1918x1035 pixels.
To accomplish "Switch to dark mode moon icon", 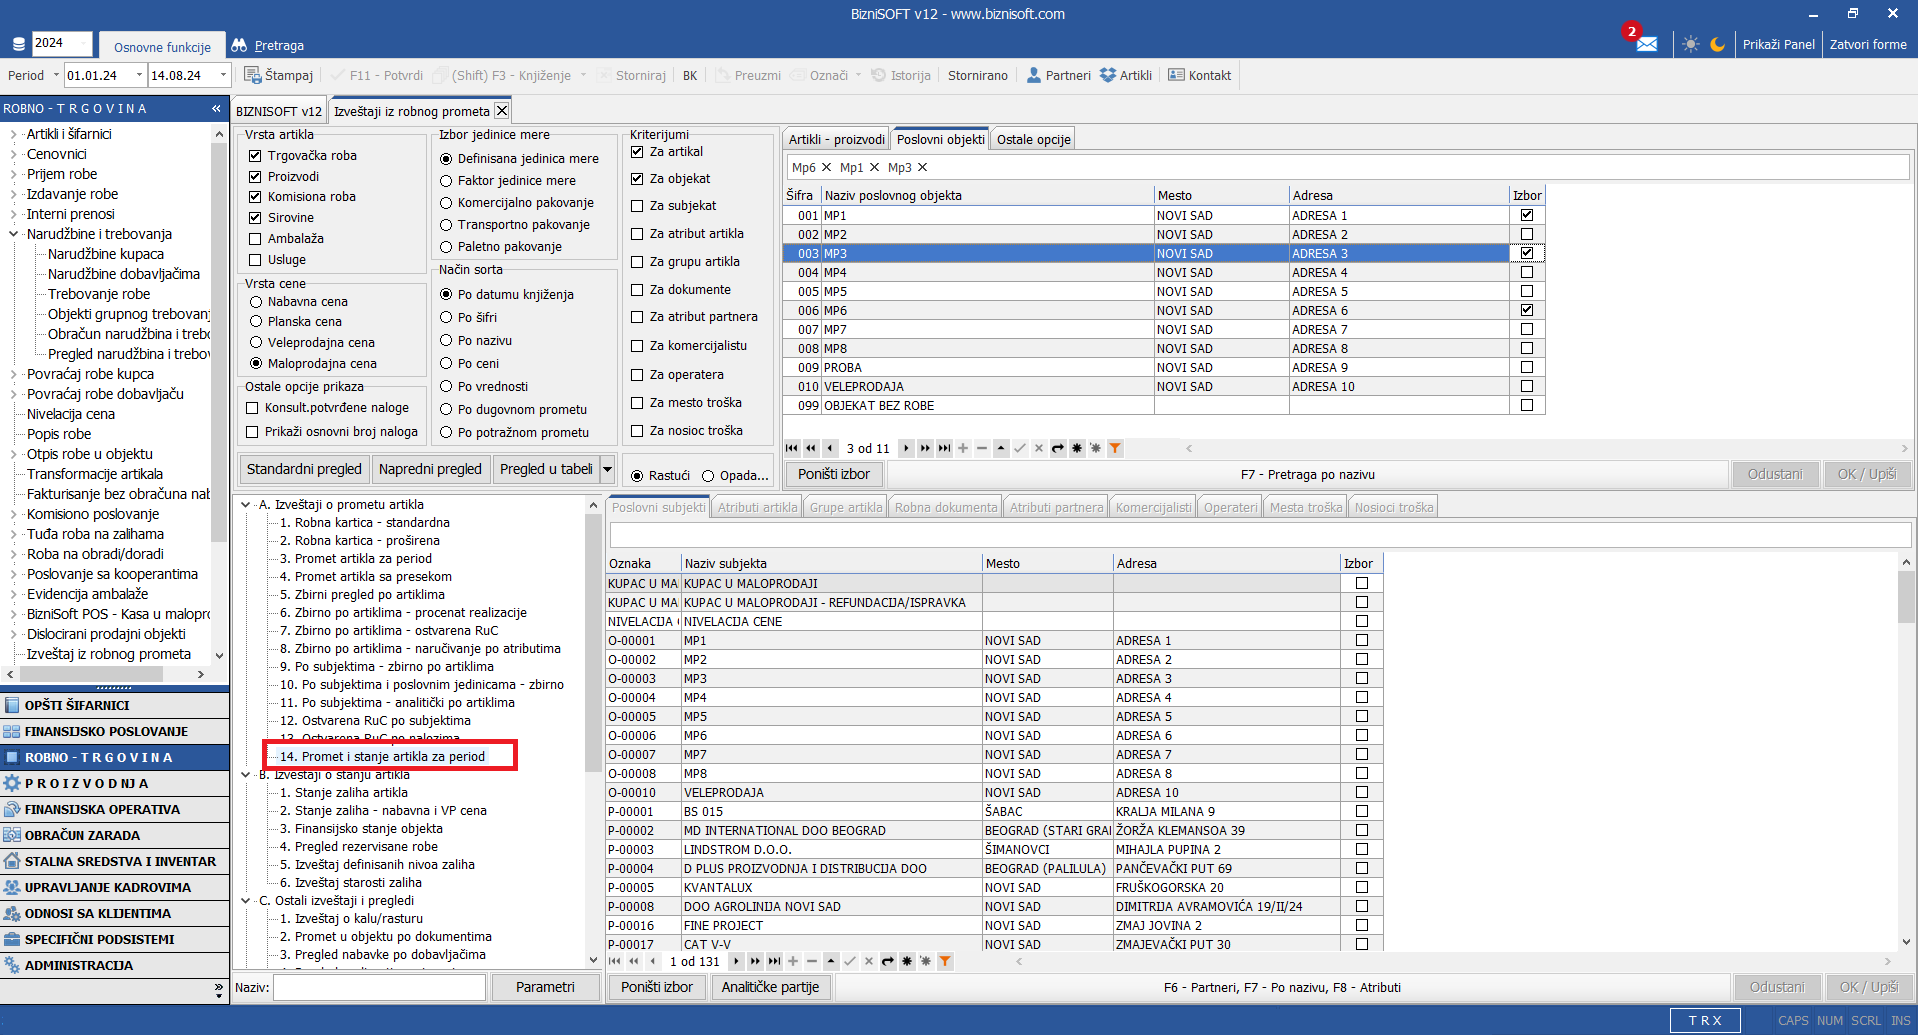I will (1717, 44).
